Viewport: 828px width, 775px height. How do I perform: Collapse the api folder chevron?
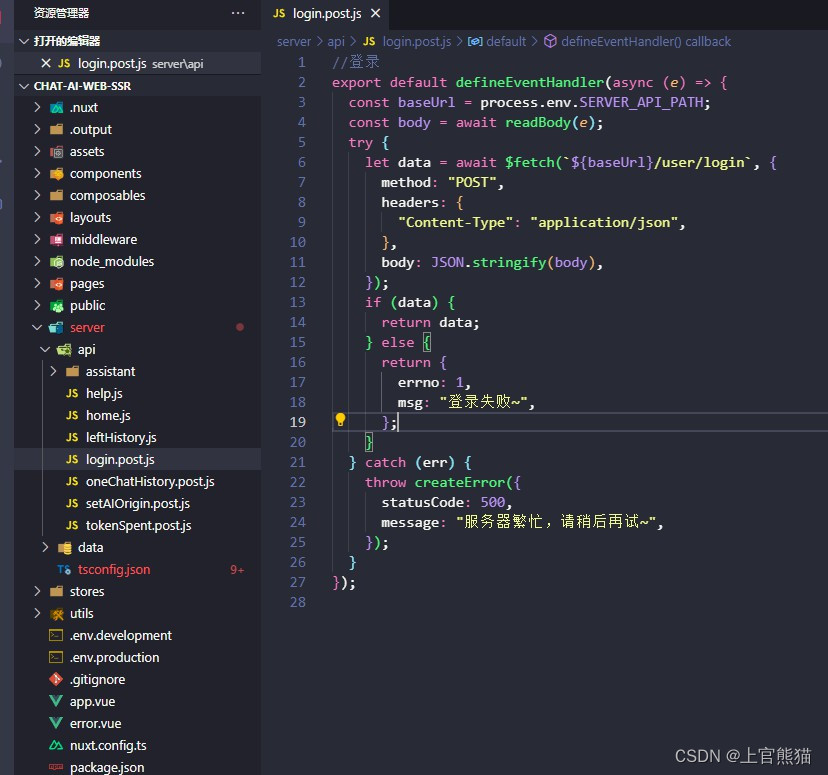(x=45, y=349)
